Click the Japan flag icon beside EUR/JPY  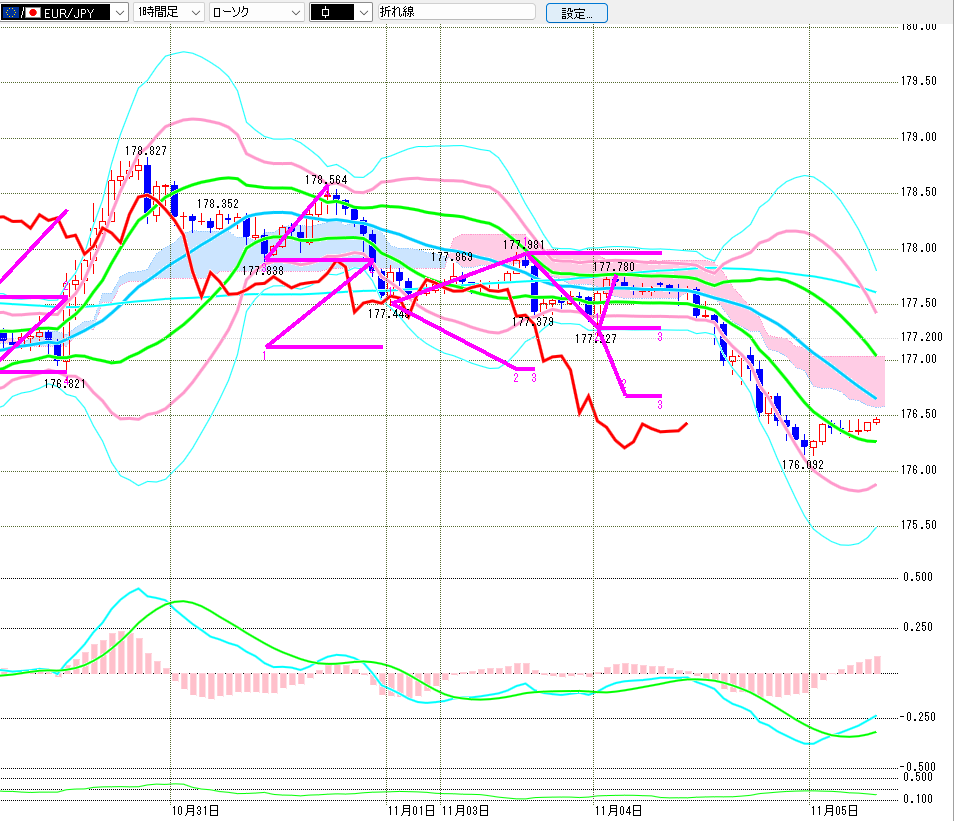point(33,13)
